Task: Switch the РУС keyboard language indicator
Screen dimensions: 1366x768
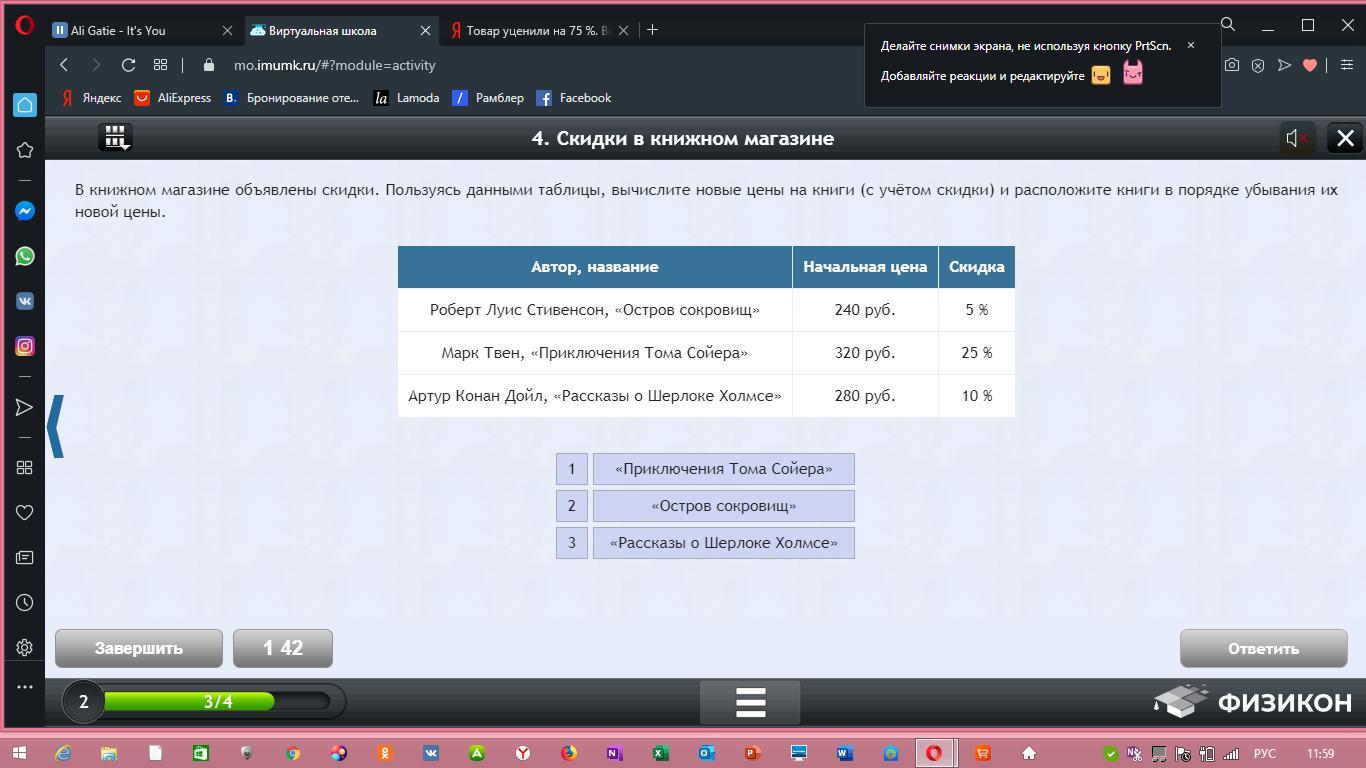Action: tap(1264, 753)
